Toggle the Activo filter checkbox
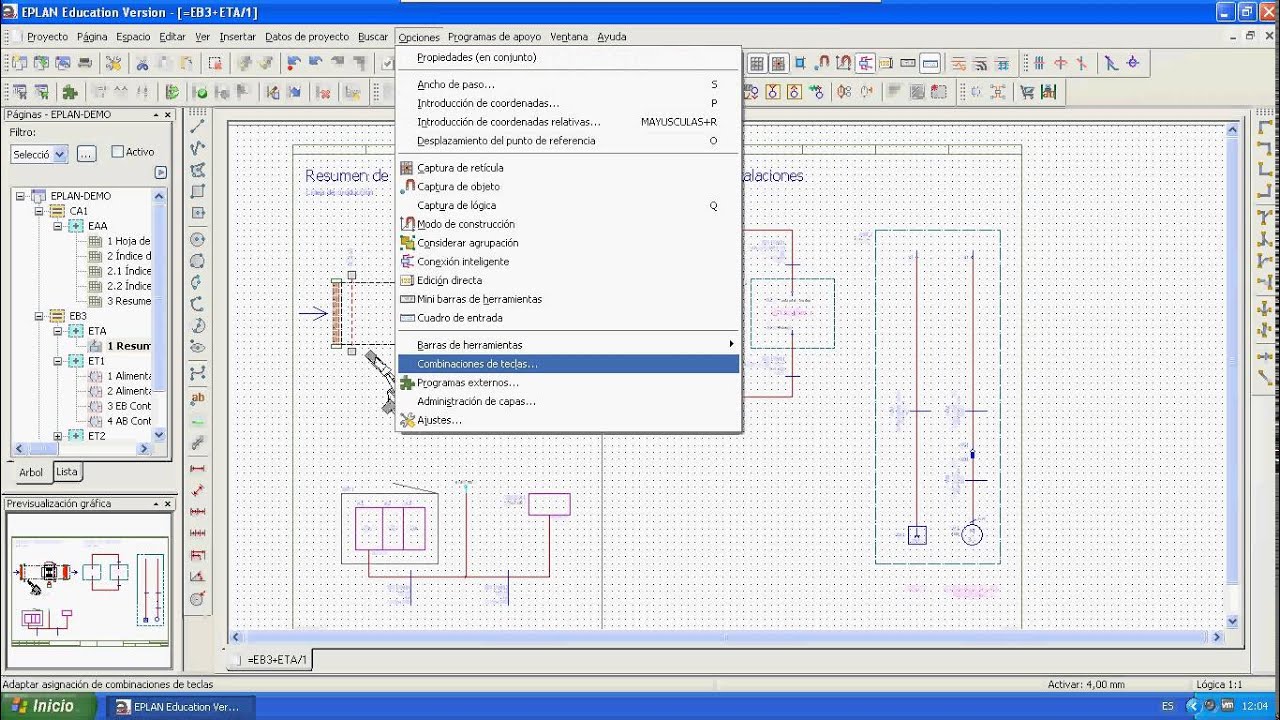This screenshot has width=1280, height=720. [118, 152]
